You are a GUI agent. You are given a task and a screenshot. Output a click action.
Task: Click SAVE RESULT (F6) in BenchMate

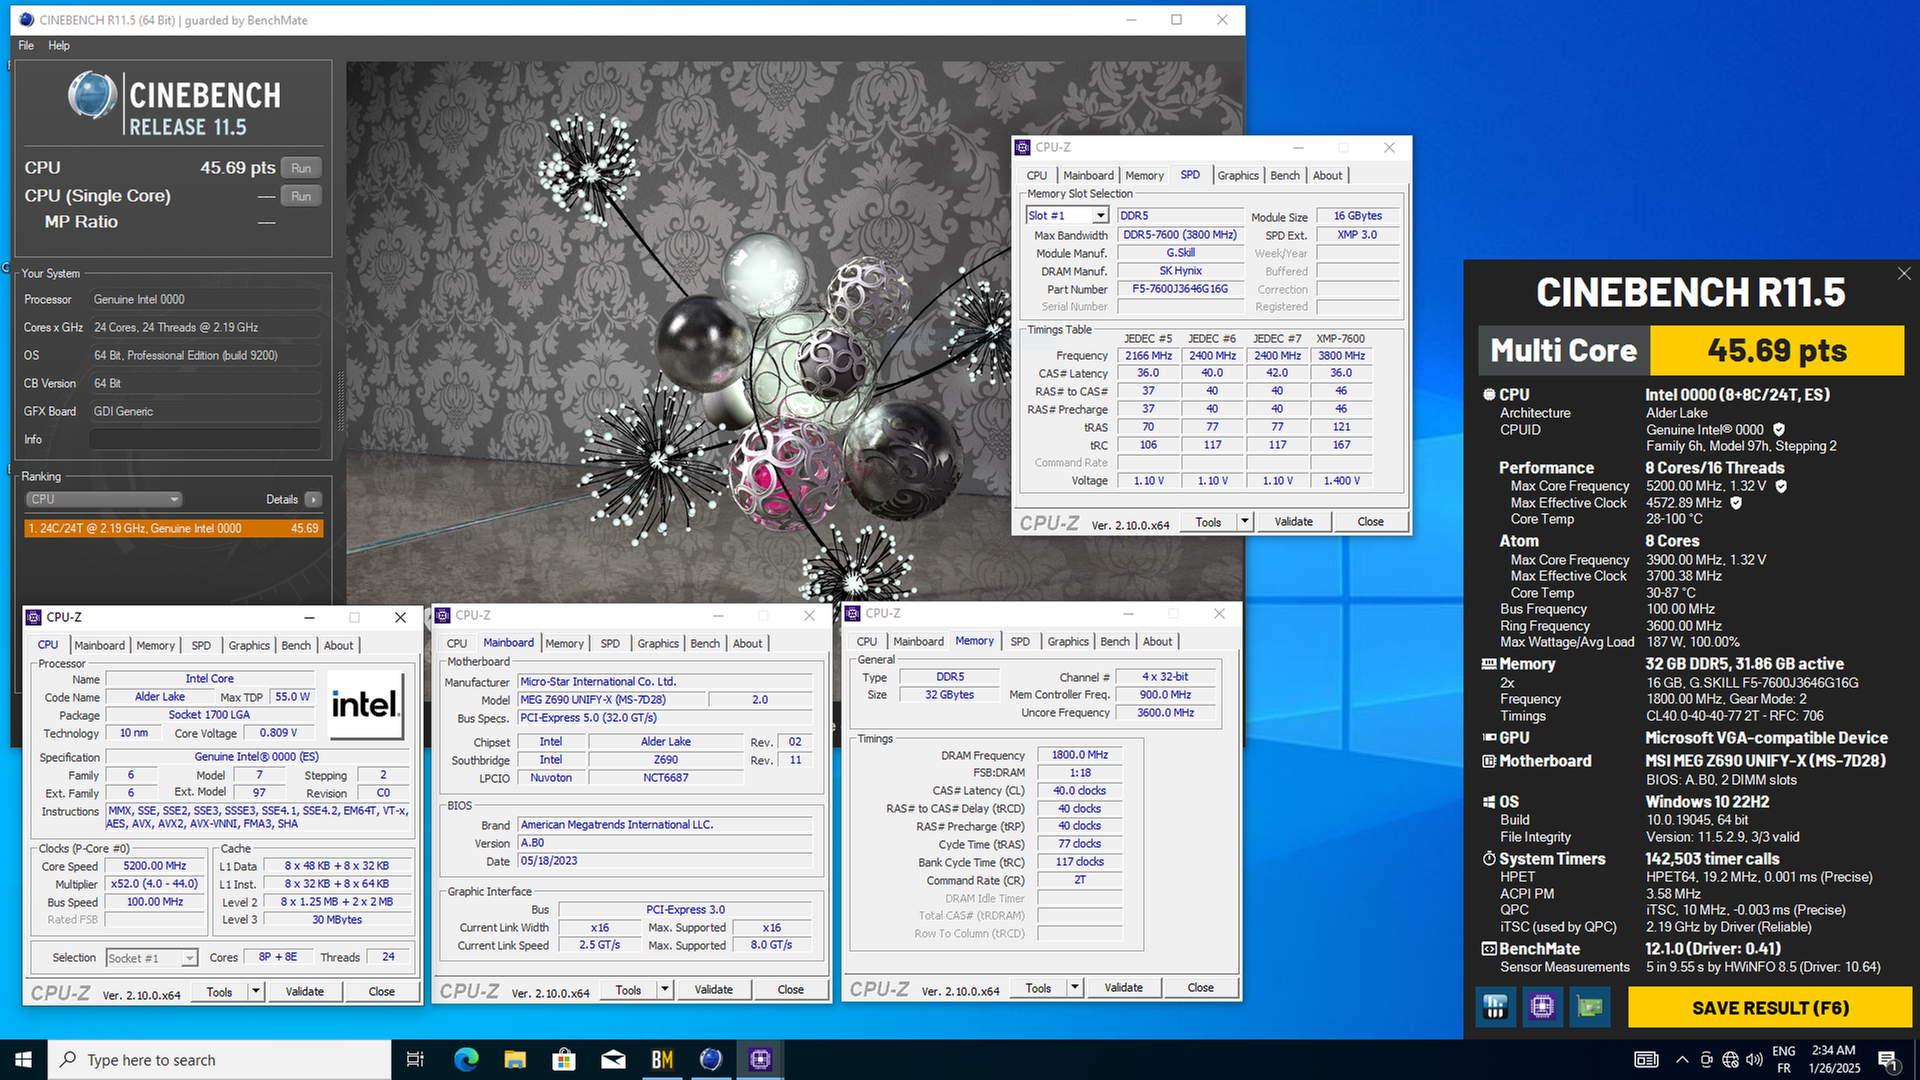pyautogui.click(x=1770, y=1007)
